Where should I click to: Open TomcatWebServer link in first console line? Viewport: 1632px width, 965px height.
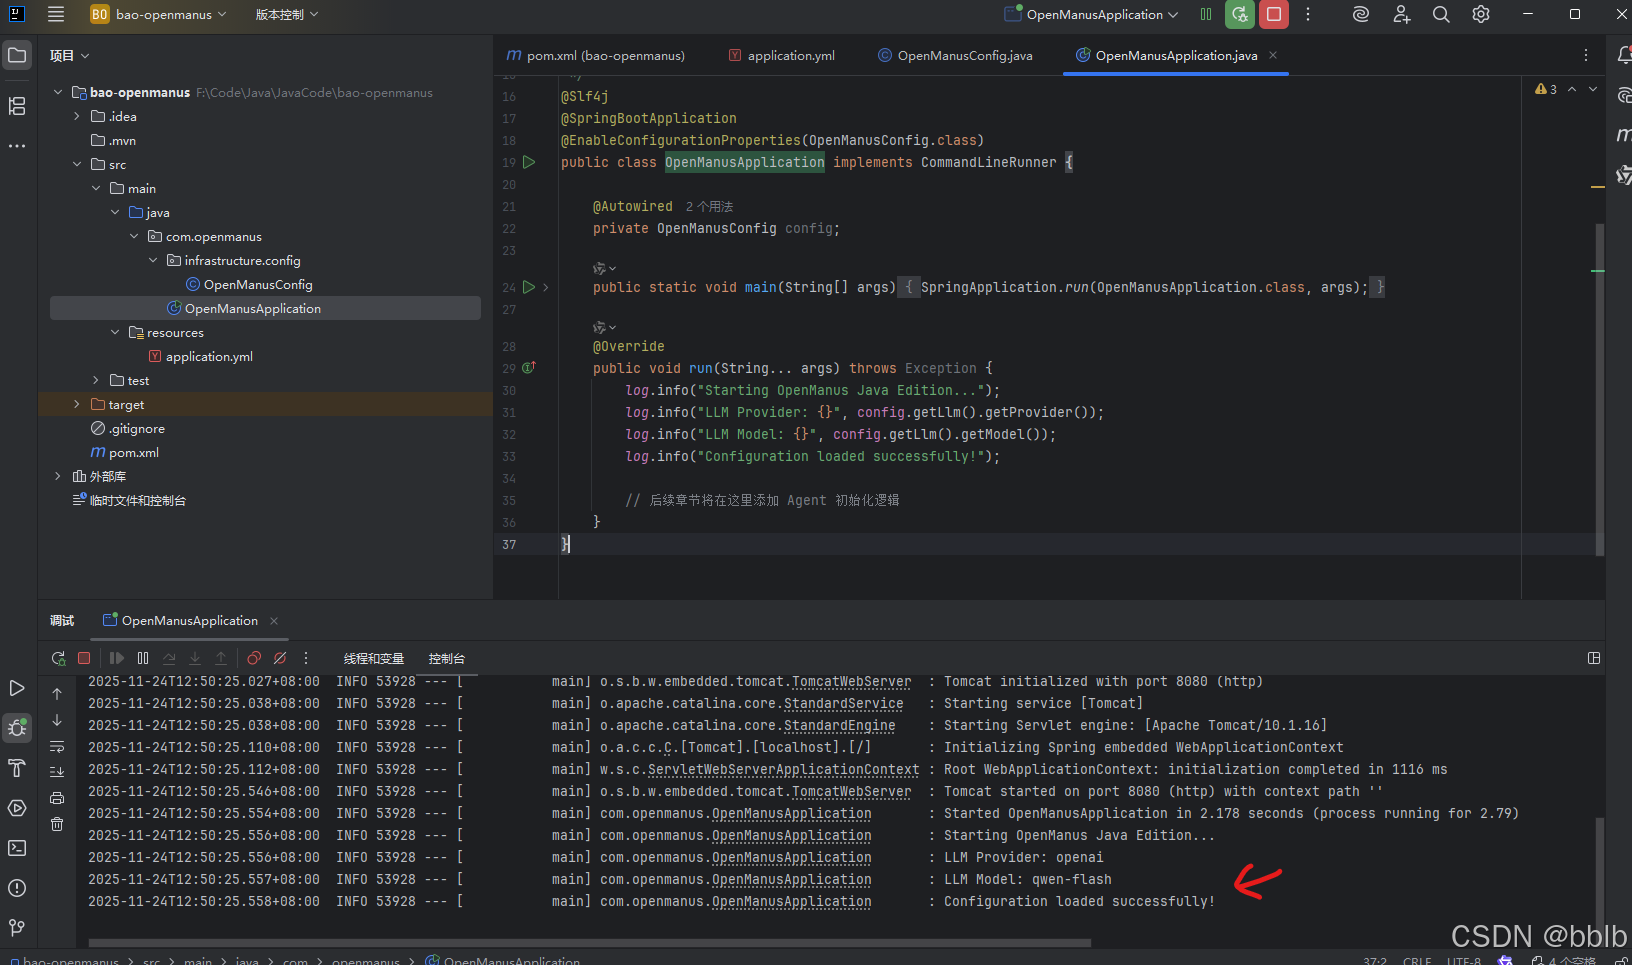point(852,682)
